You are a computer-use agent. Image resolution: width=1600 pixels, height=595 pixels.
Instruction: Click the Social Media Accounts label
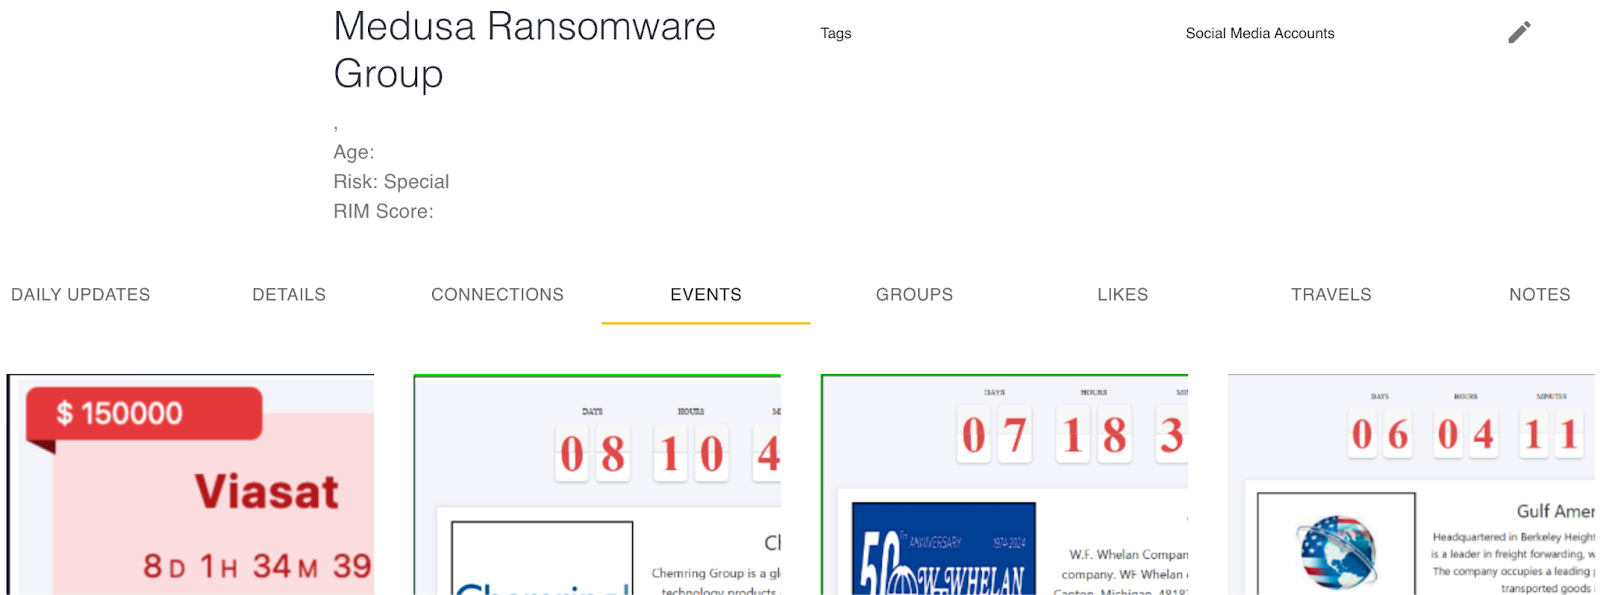[x=1259, y=33]
